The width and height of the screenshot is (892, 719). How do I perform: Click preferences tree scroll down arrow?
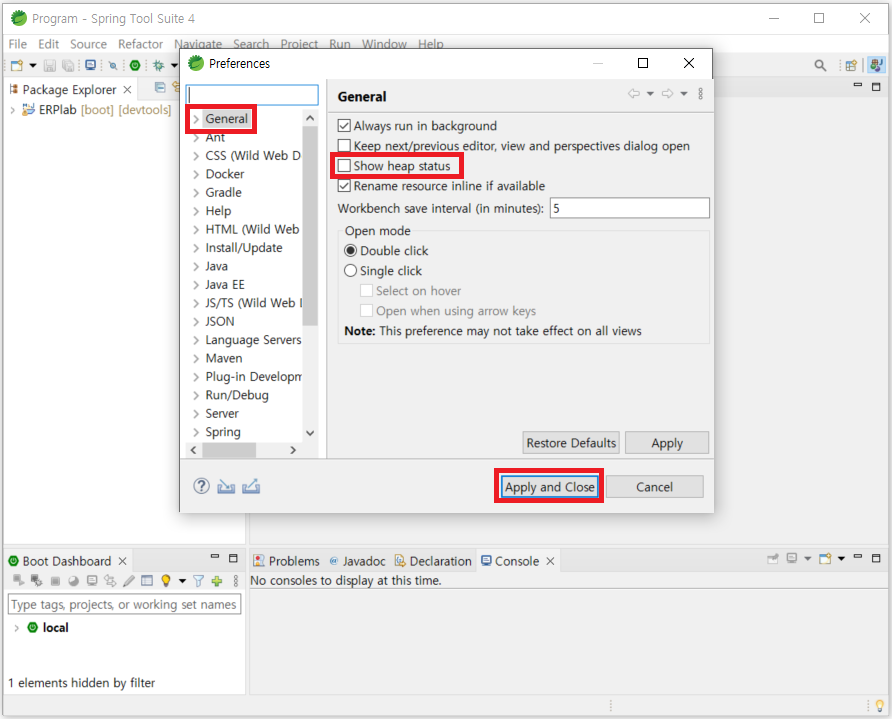309,433
